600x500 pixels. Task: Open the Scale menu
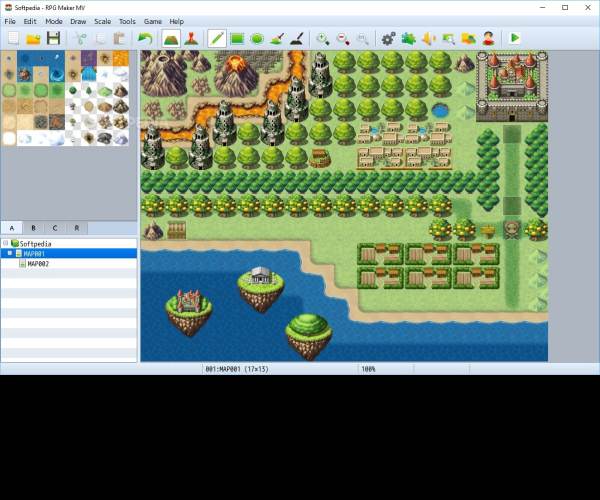point(103,21)
